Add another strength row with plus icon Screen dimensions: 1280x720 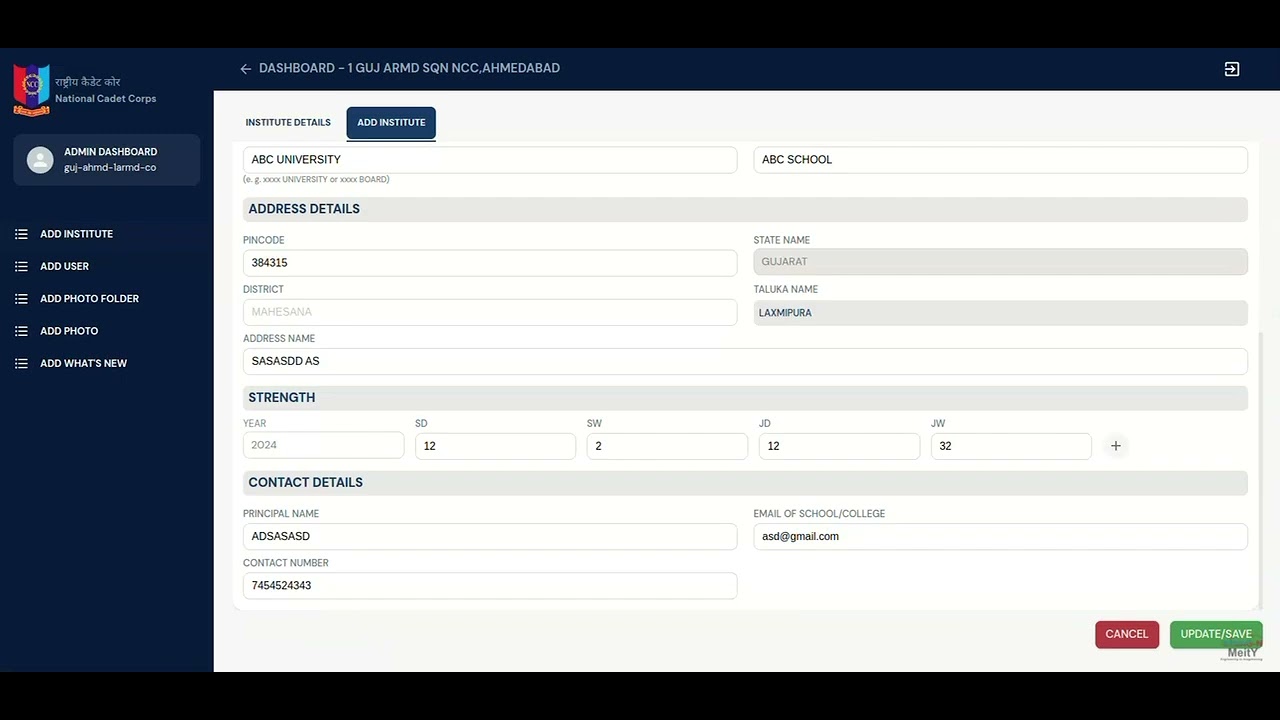(1116, 446)
